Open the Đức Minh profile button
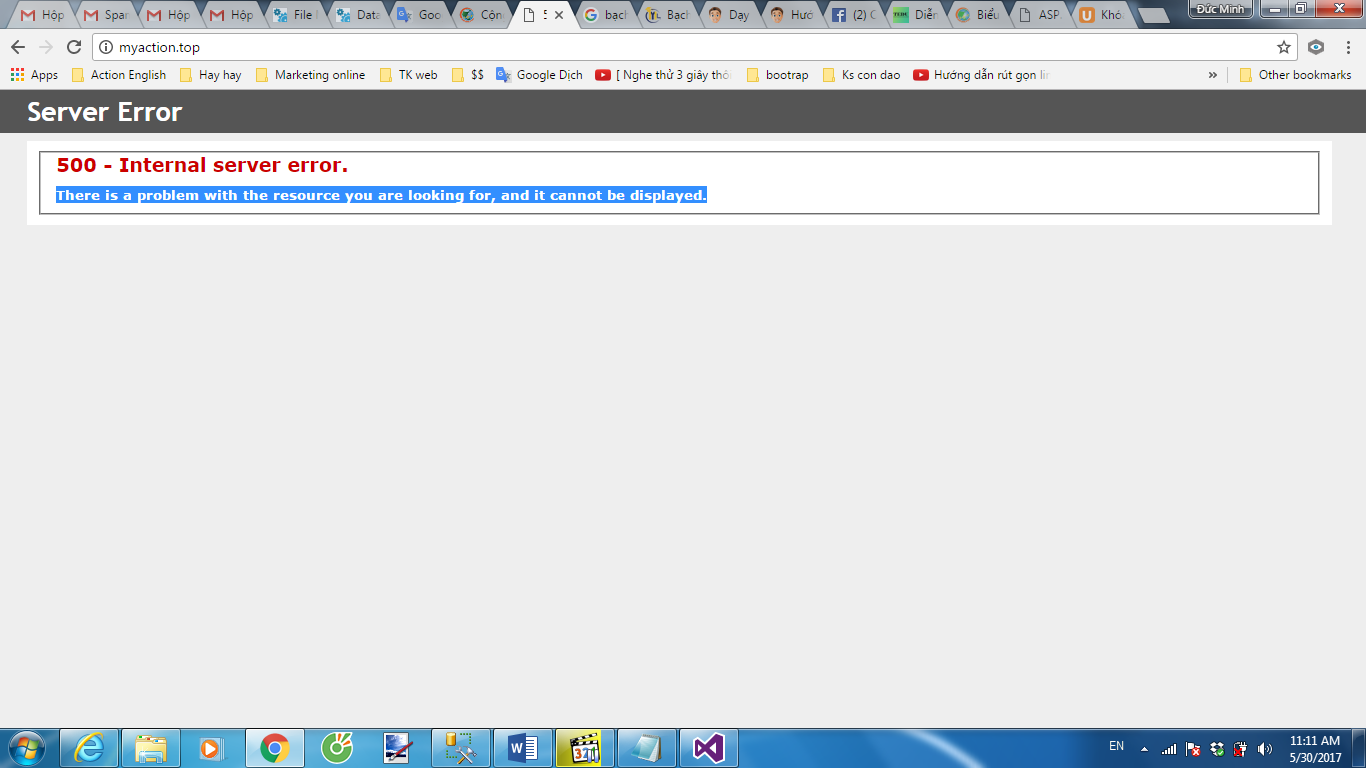 [1219, 9]
